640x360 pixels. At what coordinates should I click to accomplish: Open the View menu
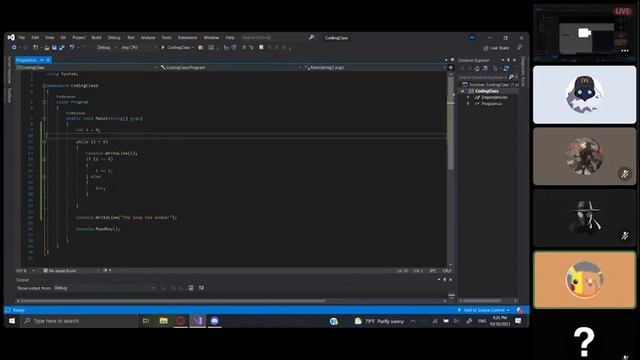coord(49,38)
